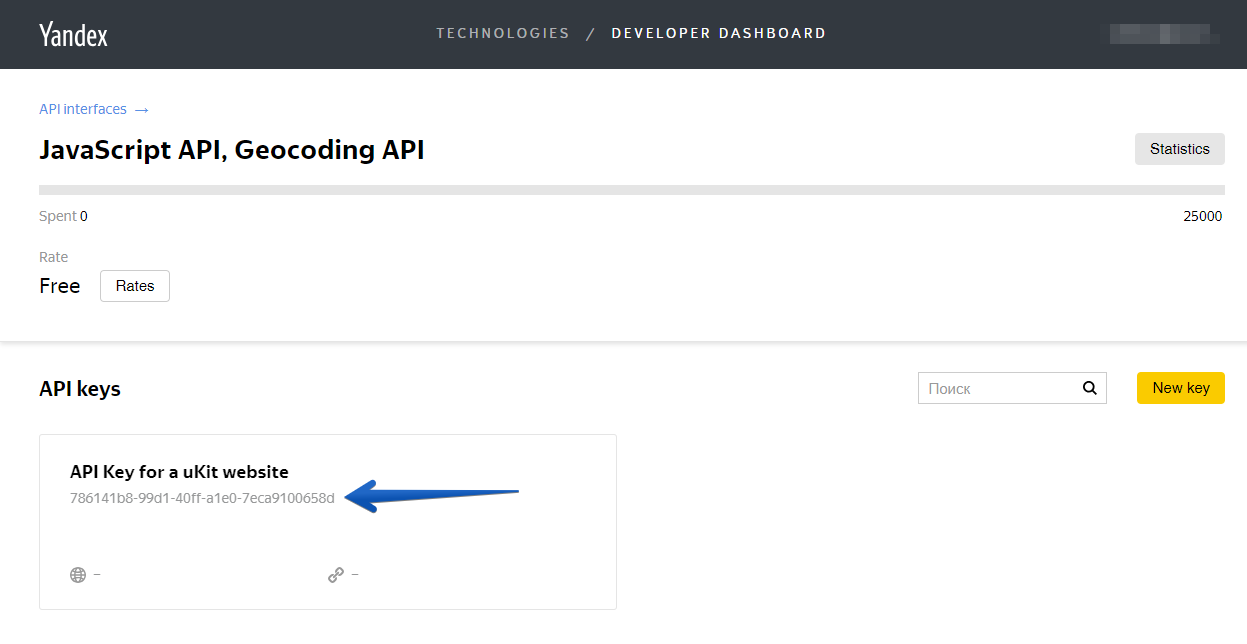Image resolution: width=1247 pixels, height=644 pixels.
Task: Create a New key
Action: click(1181, 388)
